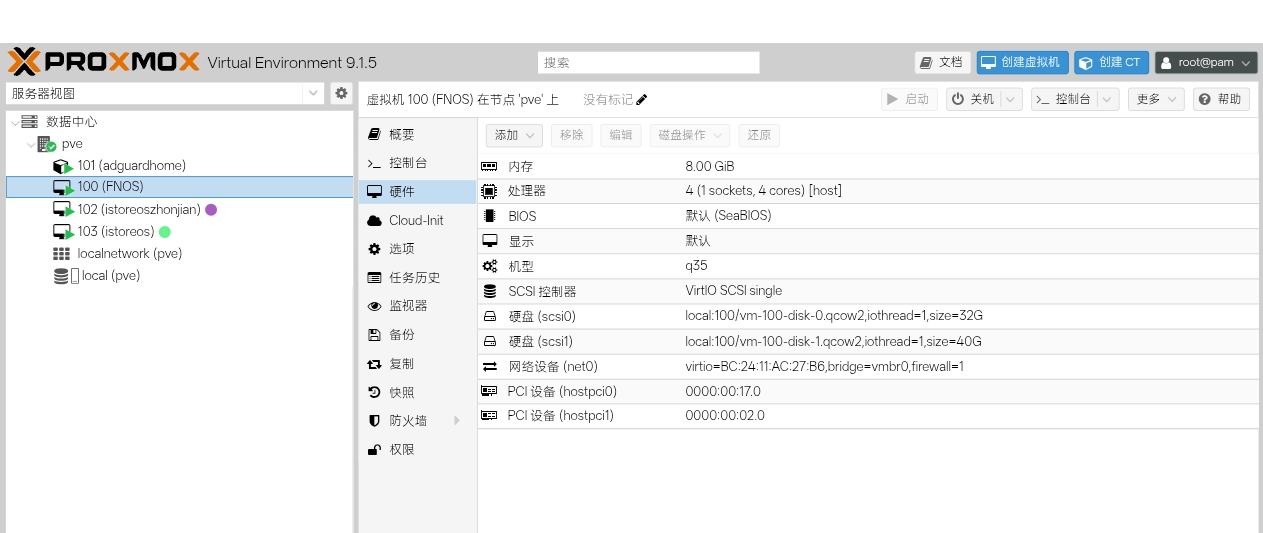Image resolution: width=1263 pixels, height=533 pixels.
Task: Click the localnetwork grid icon
Action: click(62, 254)
